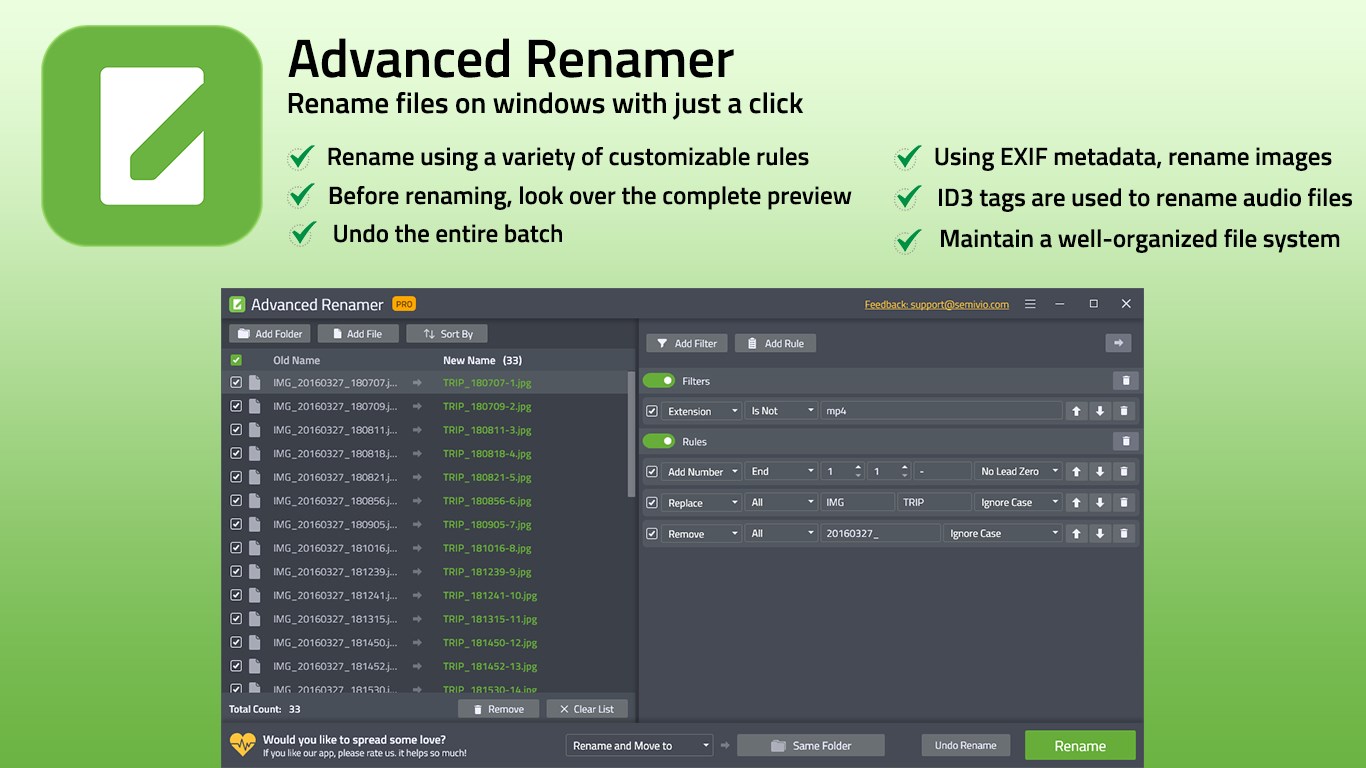Click the green Rename button
The width and height of the screenshot is (1366, 768).
point(1080,746)
